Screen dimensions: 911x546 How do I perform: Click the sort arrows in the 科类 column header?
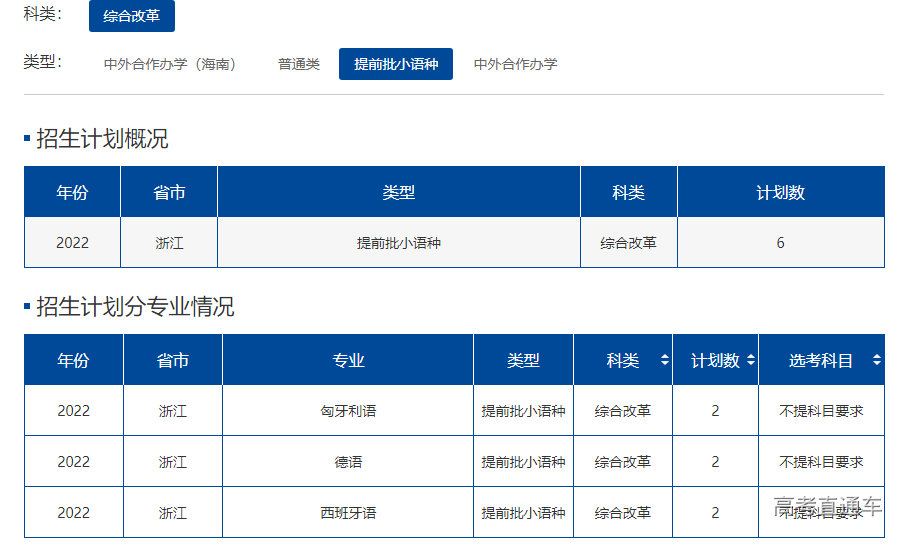click(x=665, y=360)
